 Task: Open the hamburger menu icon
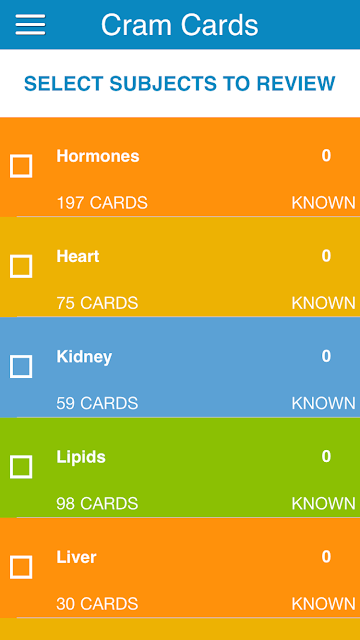click(30, 24)
